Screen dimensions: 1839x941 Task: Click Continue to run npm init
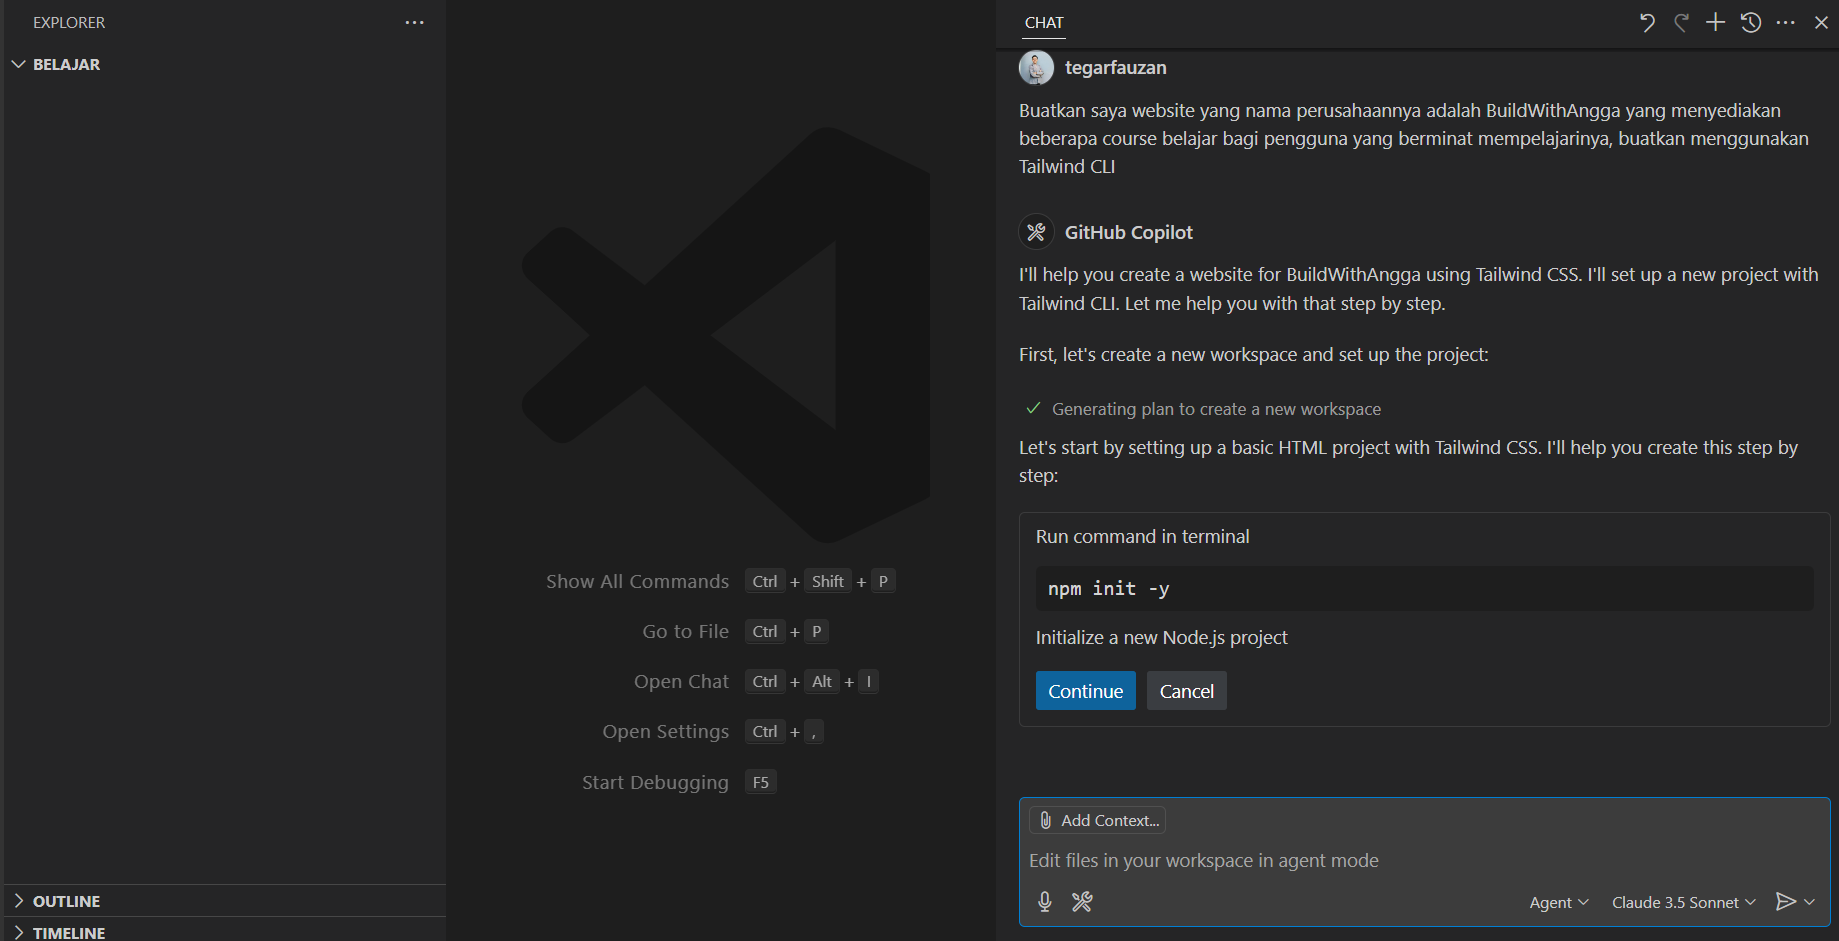[x=1085, y=691]
